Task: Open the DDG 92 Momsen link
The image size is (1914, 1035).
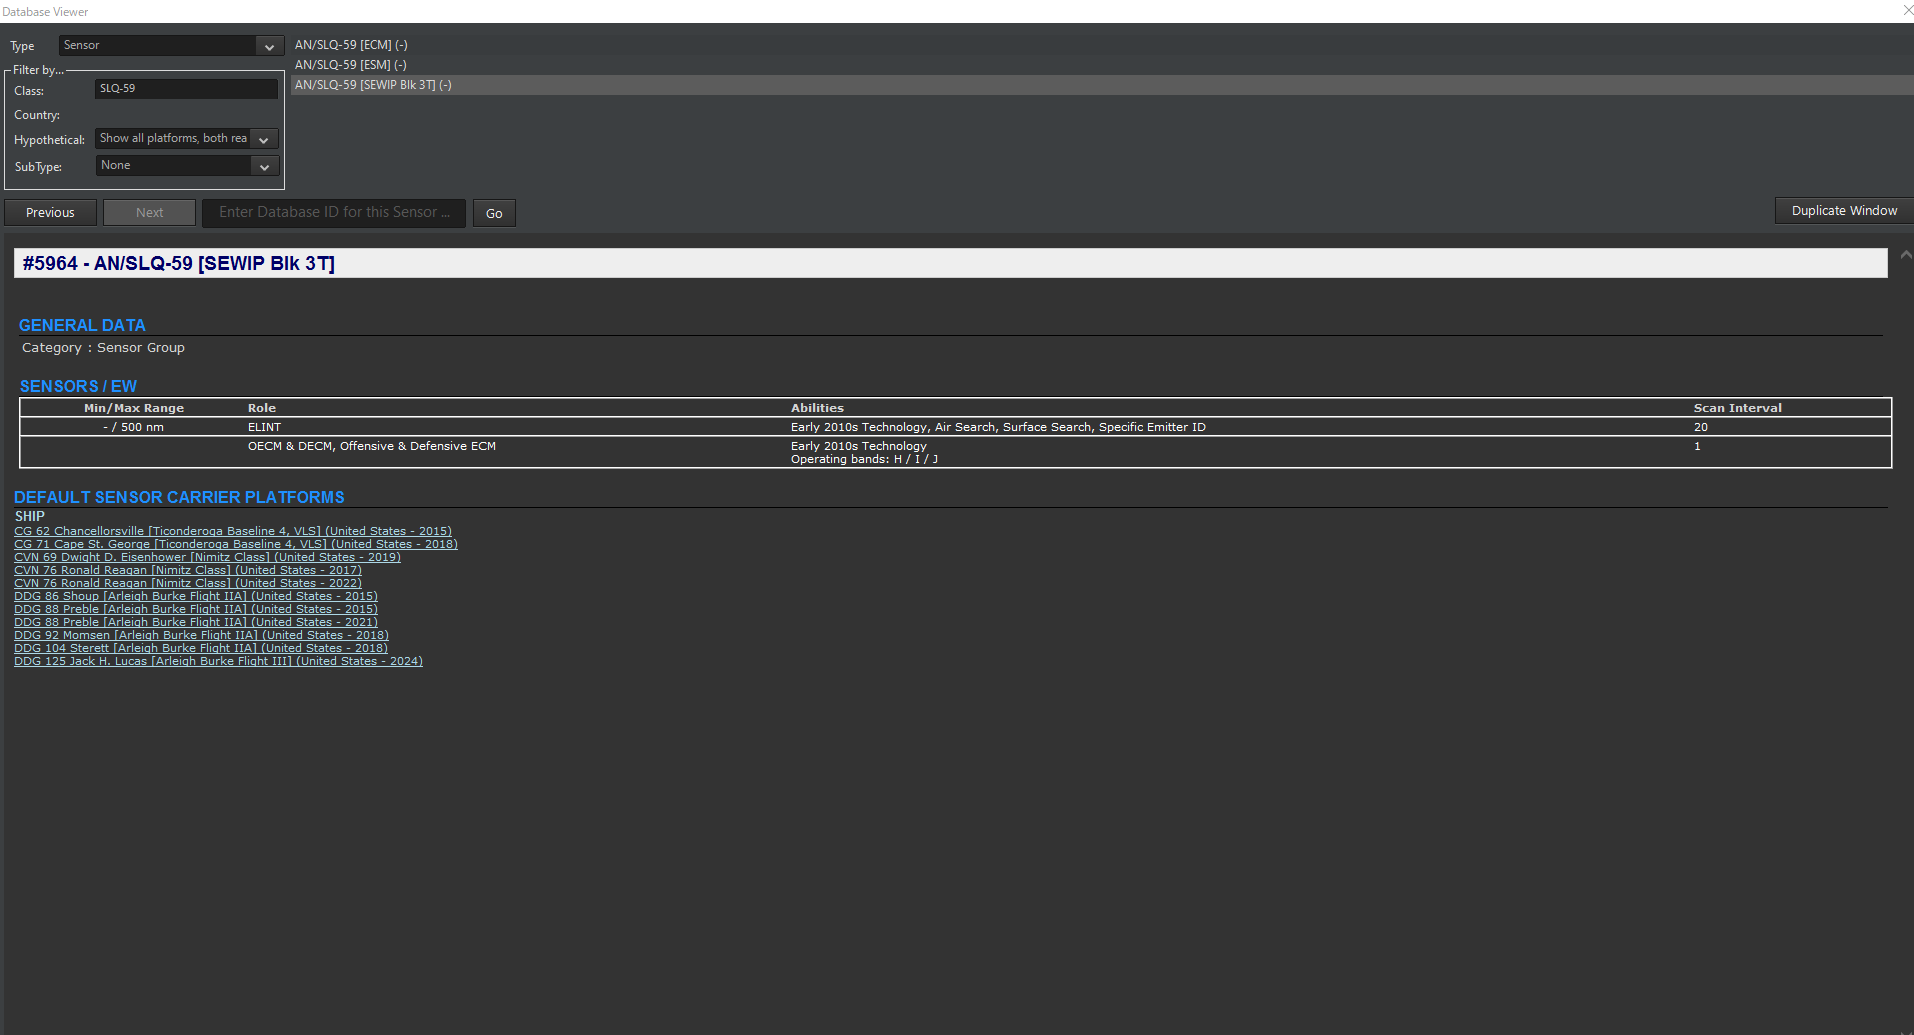Action: [x=201, y=634]
